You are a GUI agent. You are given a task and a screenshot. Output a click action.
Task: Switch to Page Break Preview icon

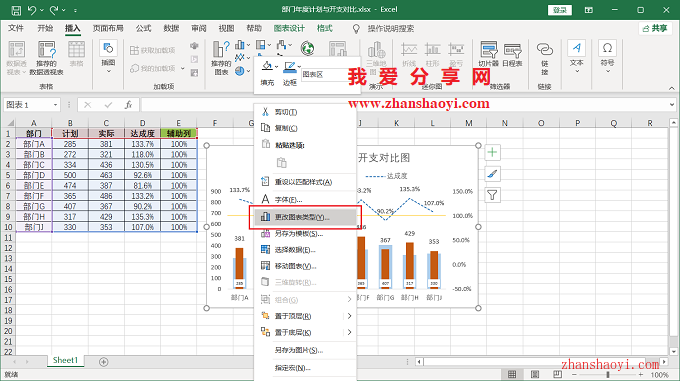click(557, 374)
